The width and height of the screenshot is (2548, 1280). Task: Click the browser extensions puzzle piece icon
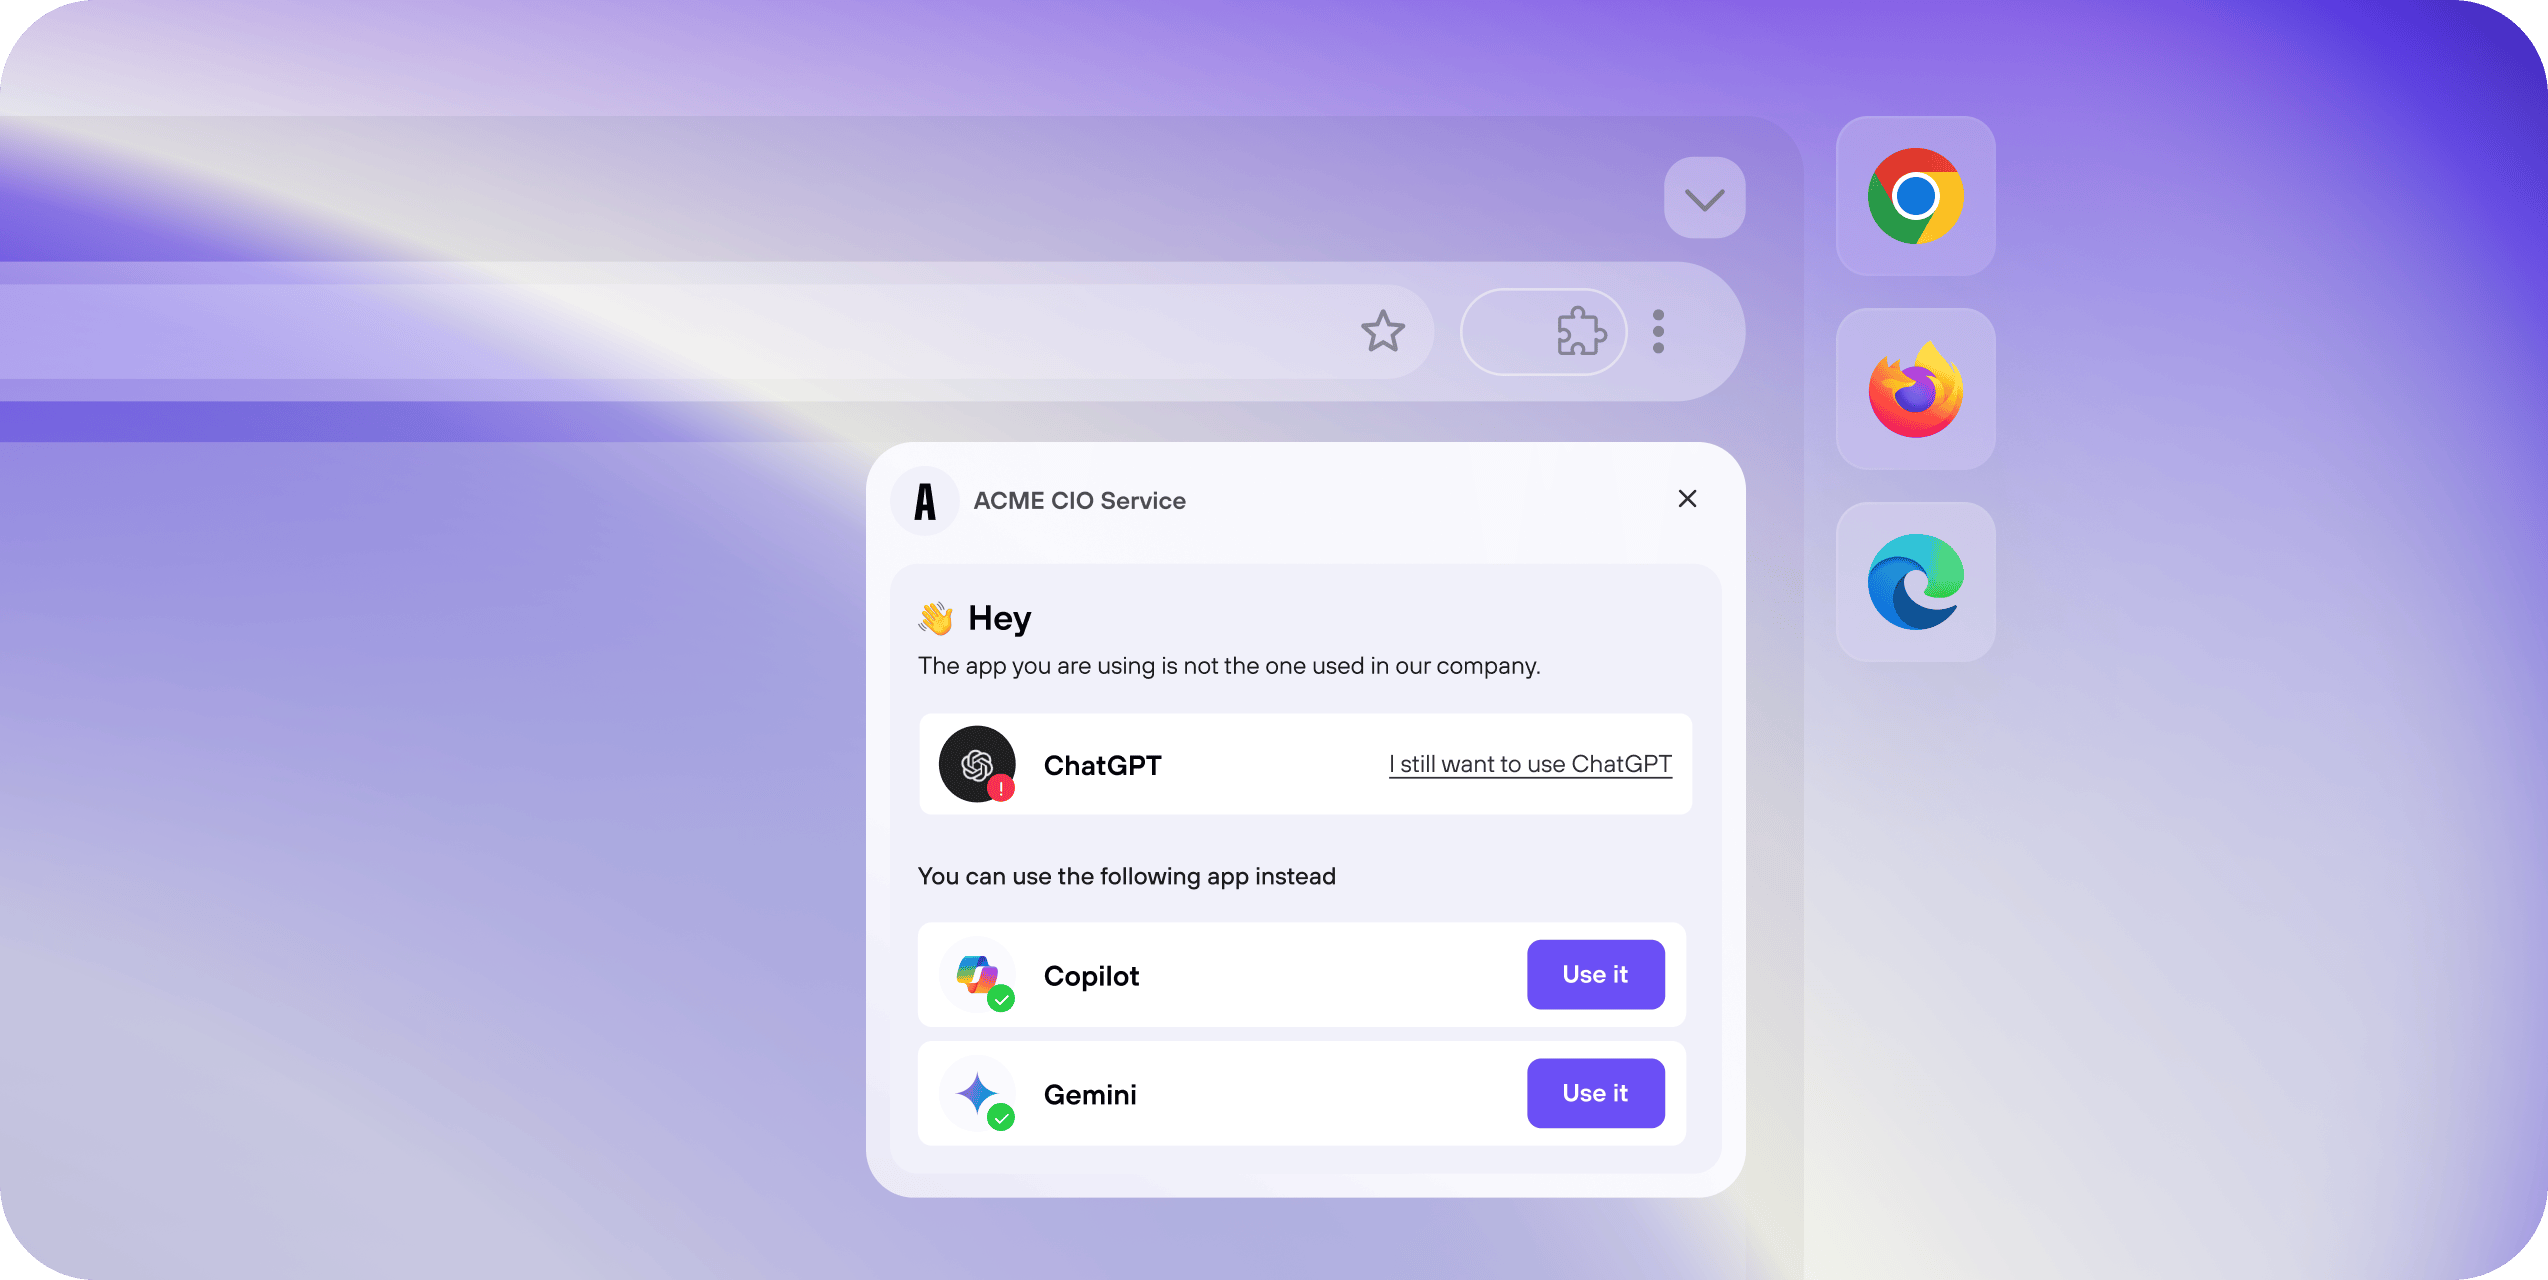1575,330
